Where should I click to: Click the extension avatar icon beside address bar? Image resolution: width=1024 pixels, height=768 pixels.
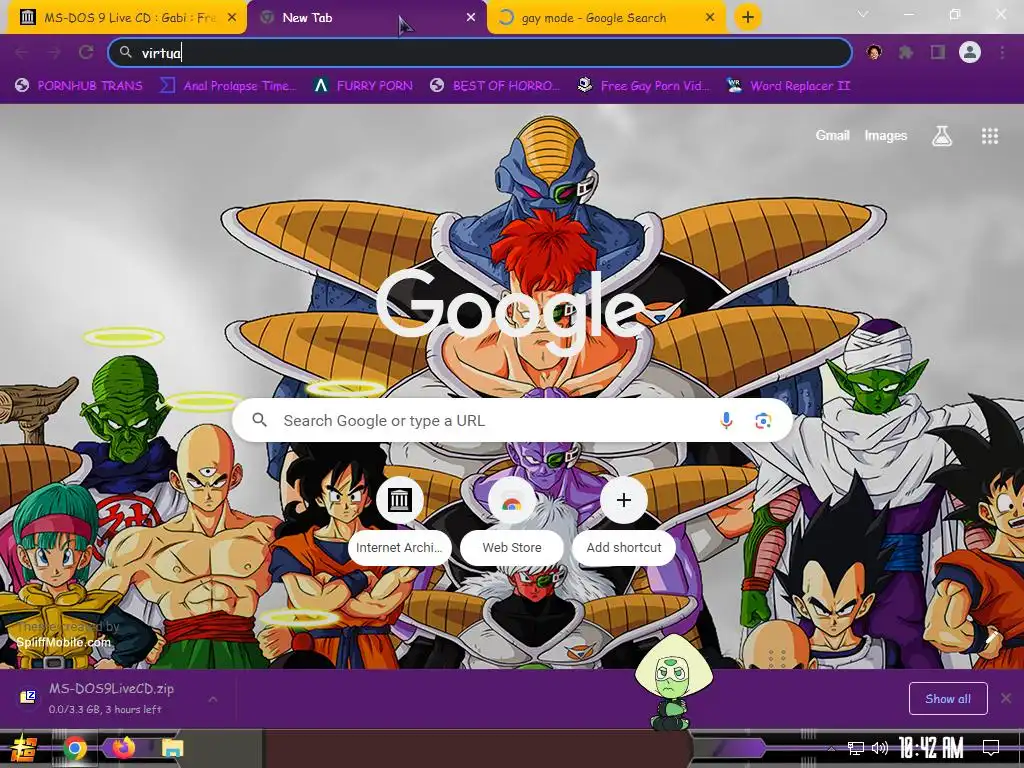click(x=874, y=52)
